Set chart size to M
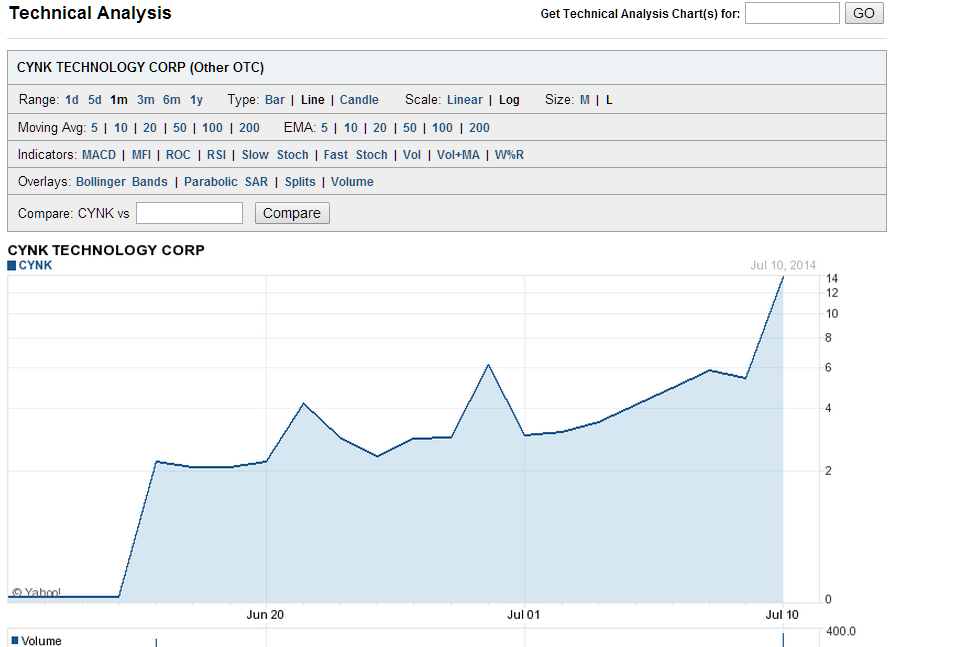This screenshot has height=647, width=960. (585, 100)
